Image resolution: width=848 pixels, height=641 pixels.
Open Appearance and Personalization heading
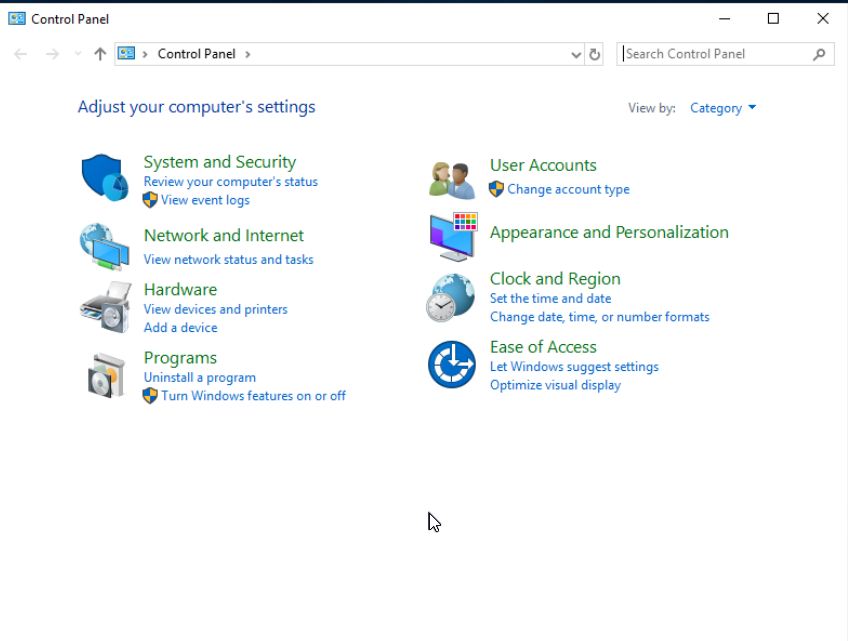609,232
